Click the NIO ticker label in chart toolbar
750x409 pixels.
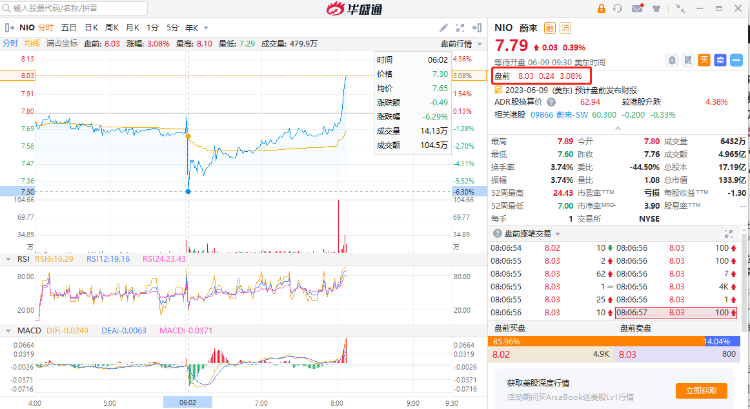27,28
